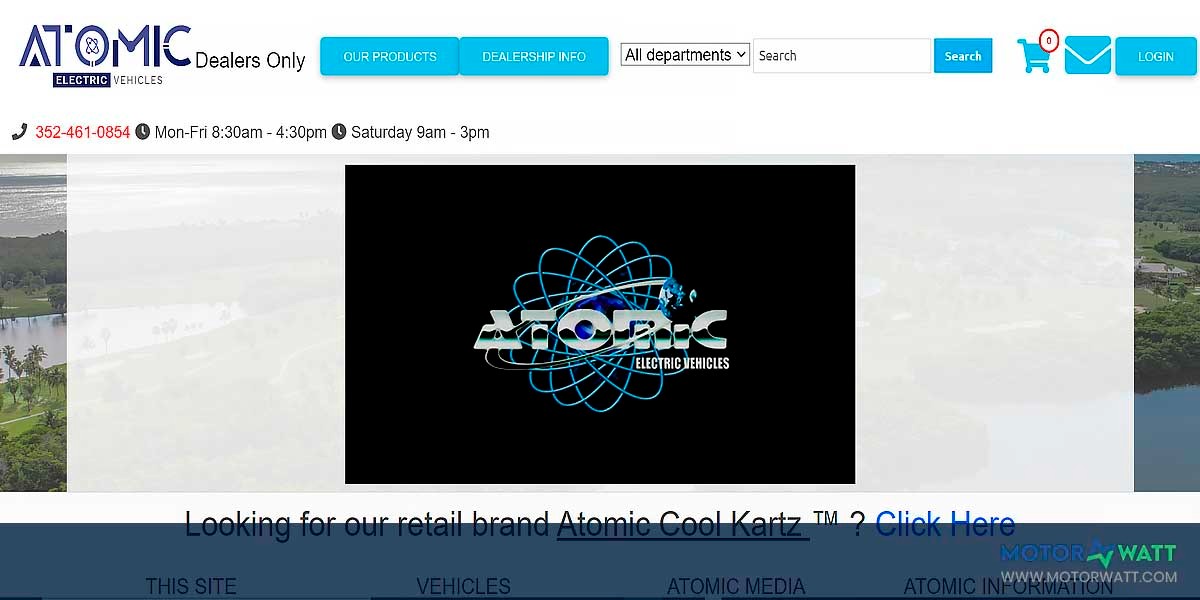Screen dimensions: 1200x600
Task: Open the Atomic Cool Kartz link
Action: point(680,523)
